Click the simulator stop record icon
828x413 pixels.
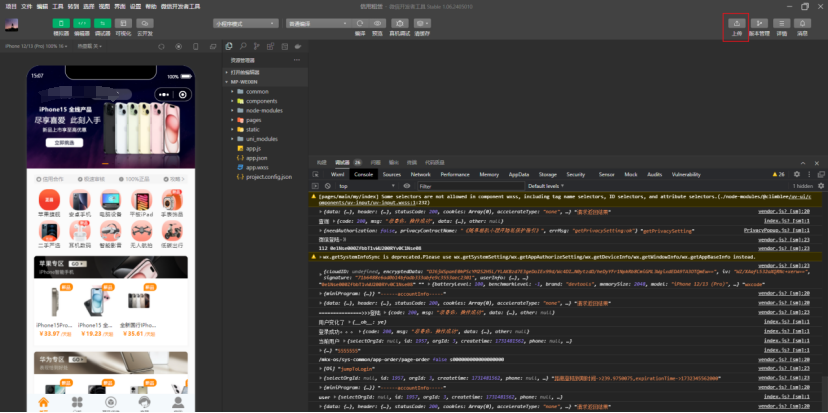tap(178, 46)
